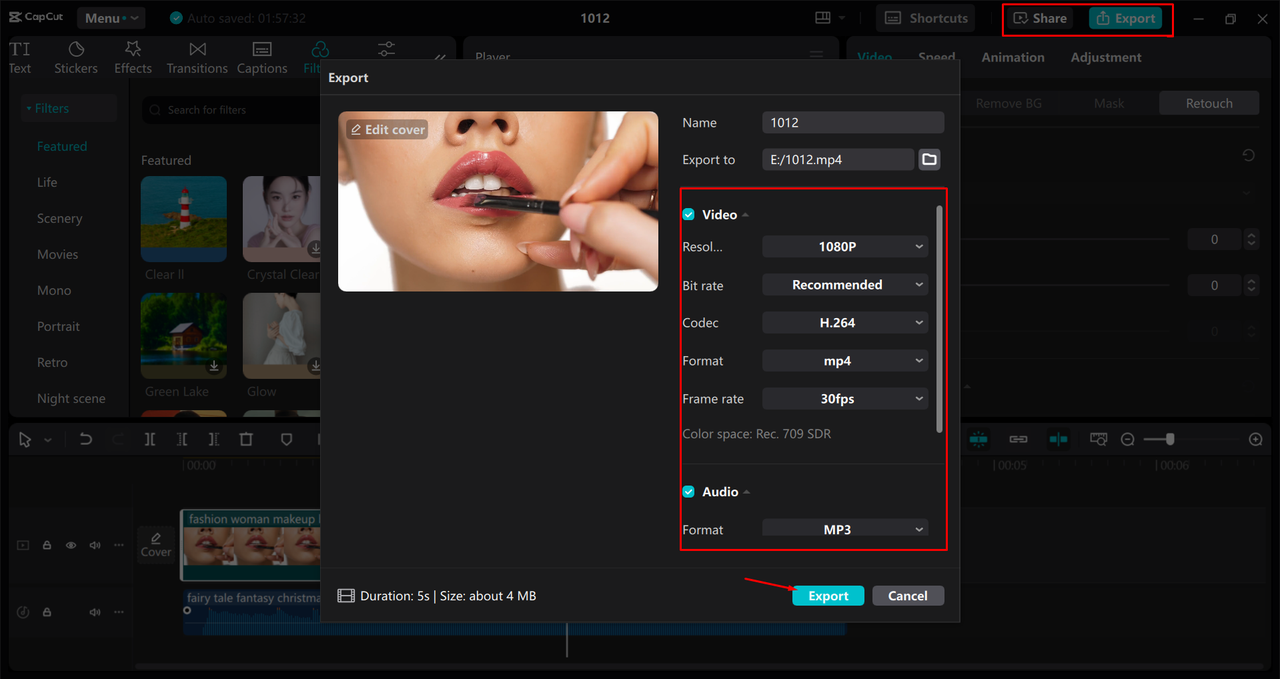Click the Split clip tool

pyautogui.click(x=150, y=439)
